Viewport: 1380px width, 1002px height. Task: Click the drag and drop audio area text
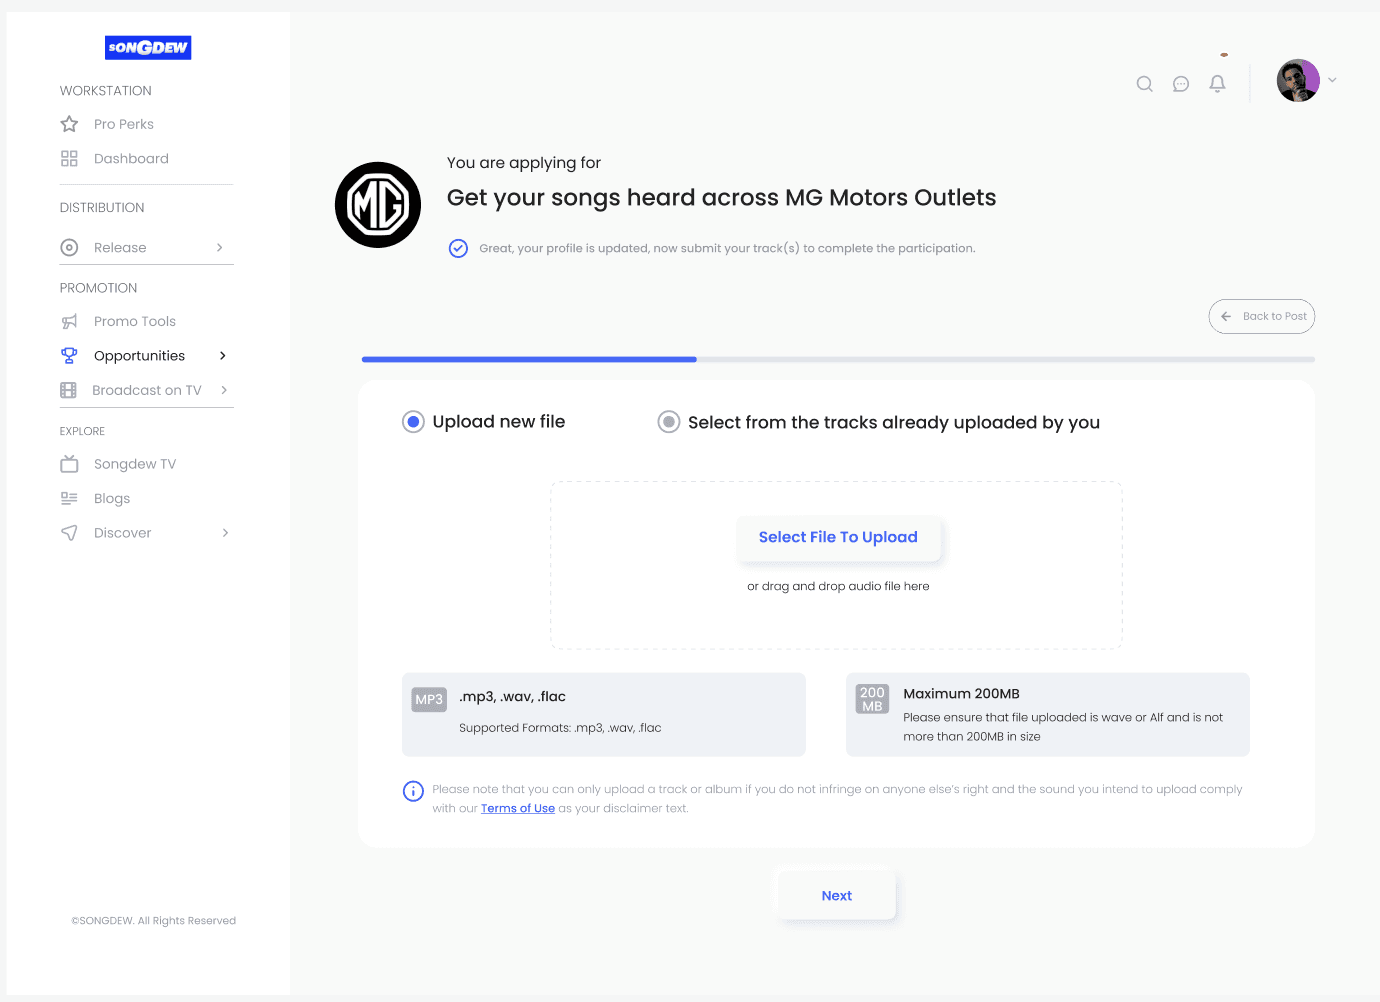(x=838, y=586)
